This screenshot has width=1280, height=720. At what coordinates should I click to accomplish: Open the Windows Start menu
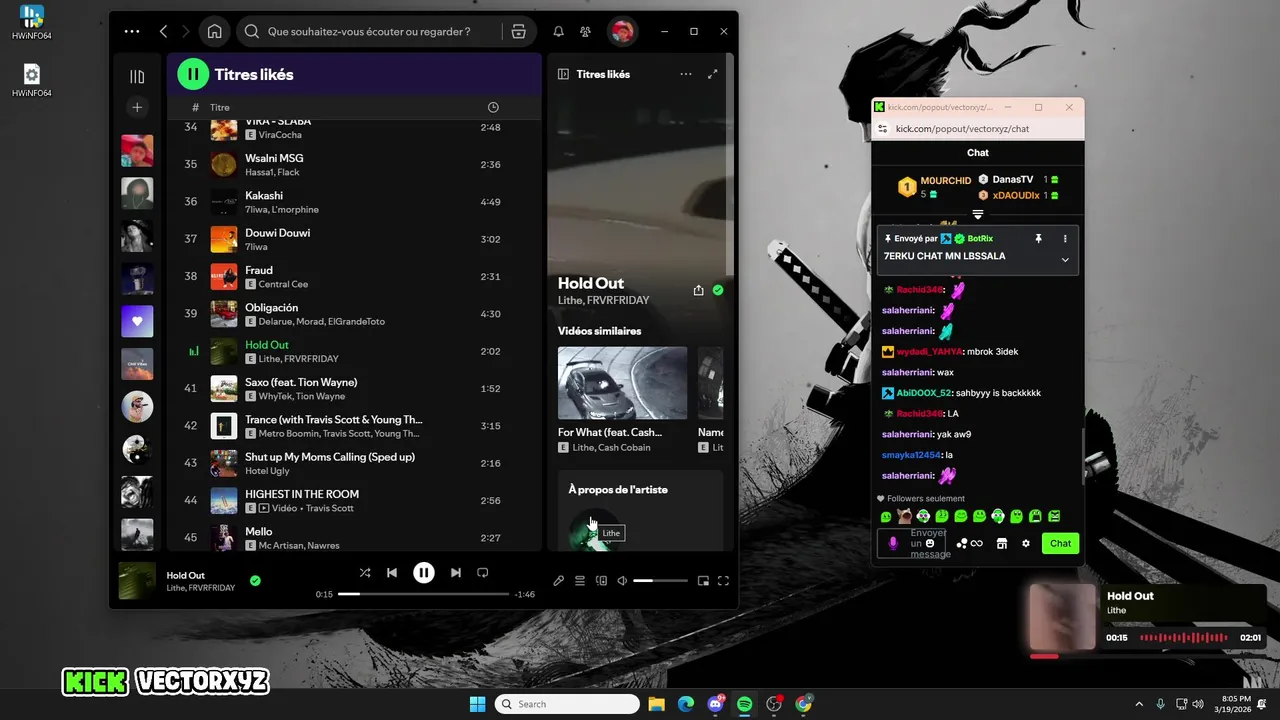(x=477, y=704)
